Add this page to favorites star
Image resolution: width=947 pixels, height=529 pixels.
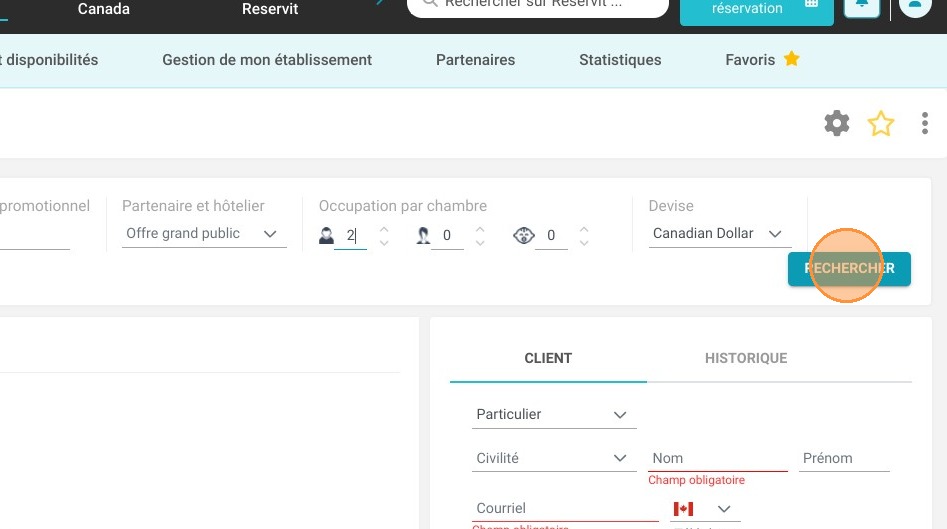pyautogui.click(x=881, y=123)
